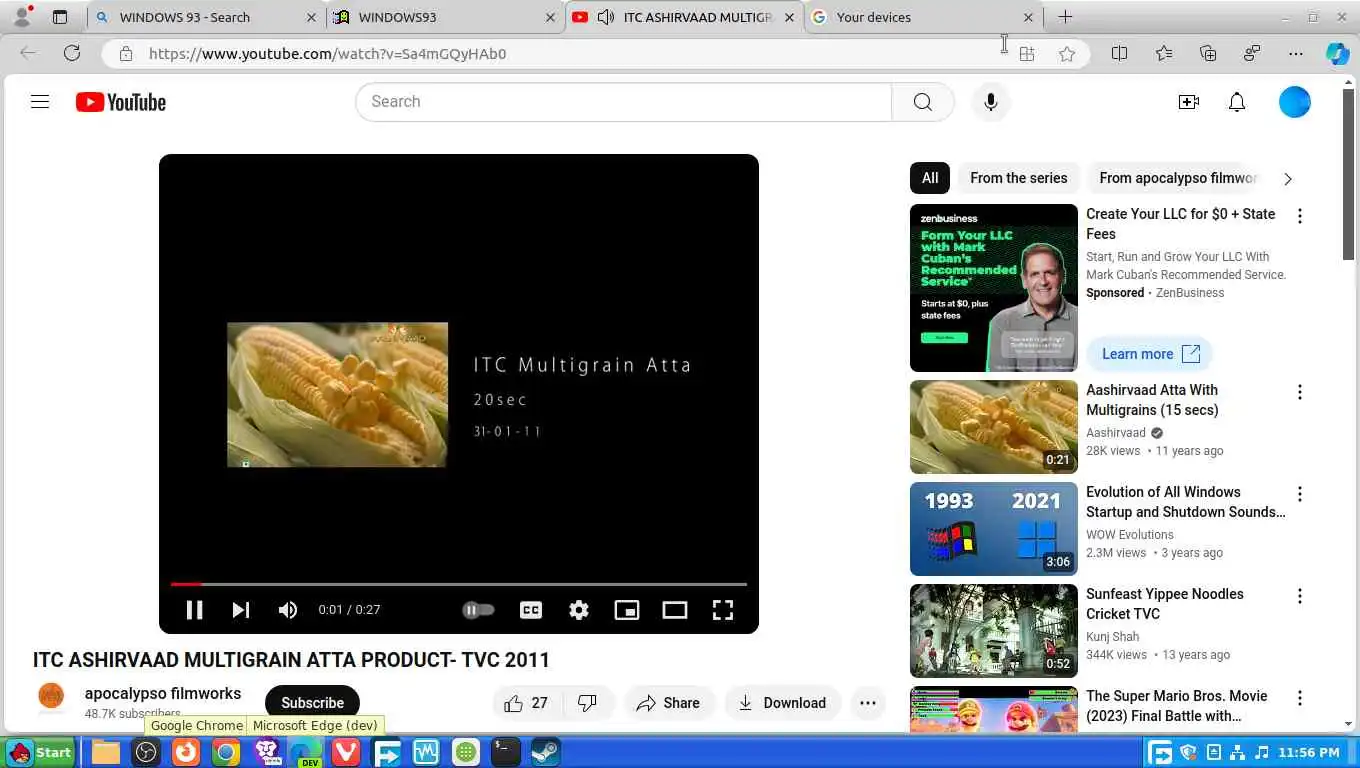
Task: Open the Evolution of All Windows thumbnail
Action: pos(994,529)
